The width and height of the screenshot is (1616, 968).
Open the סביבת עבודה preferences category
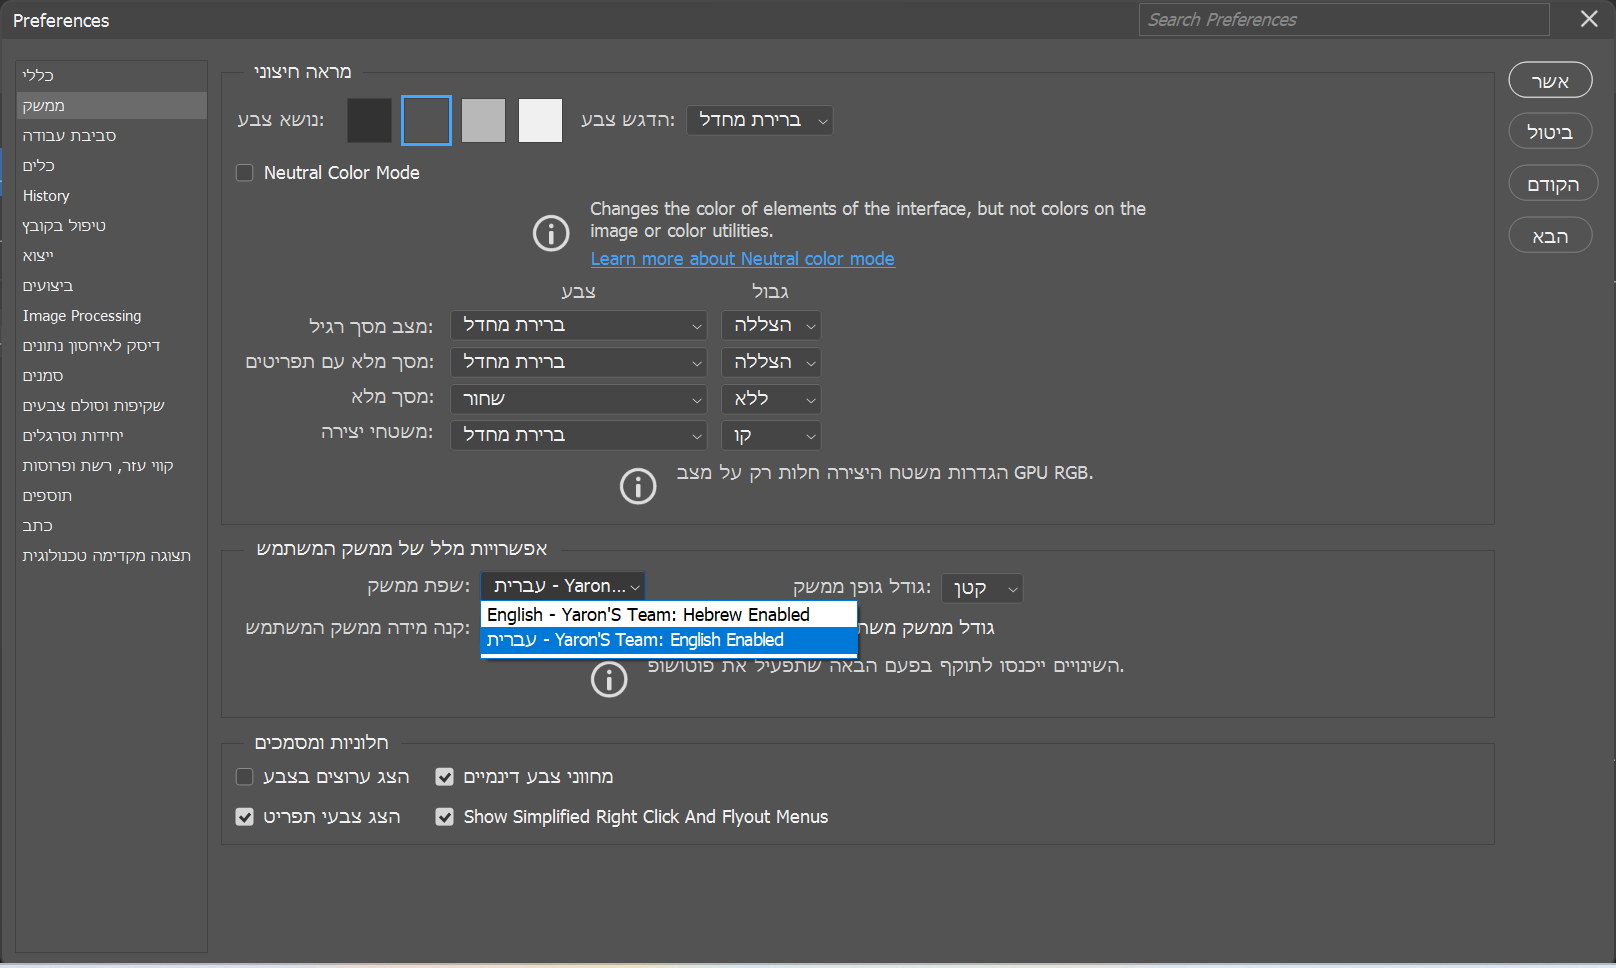112,135
